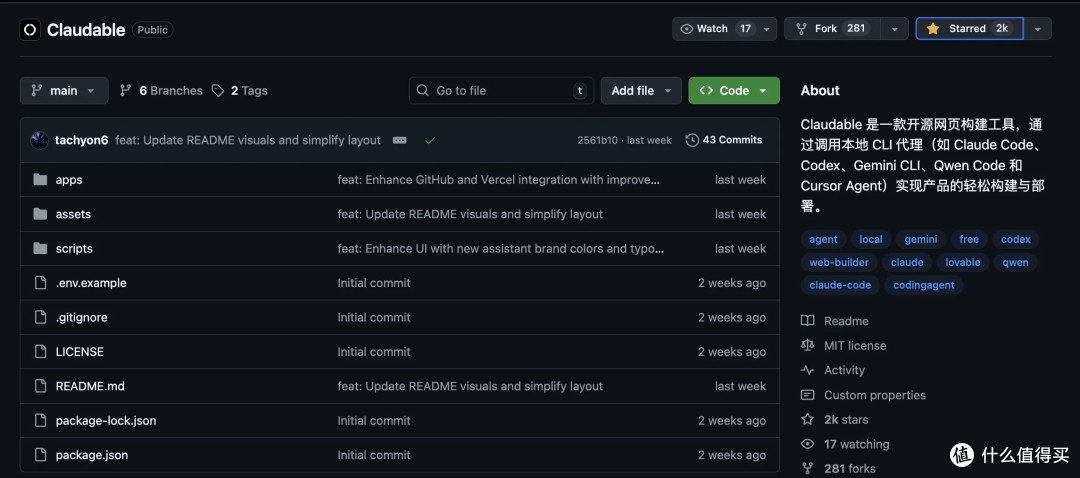Open the tachyon6 author link
The width and height of the screenshot is (1080, 478).
81,140
